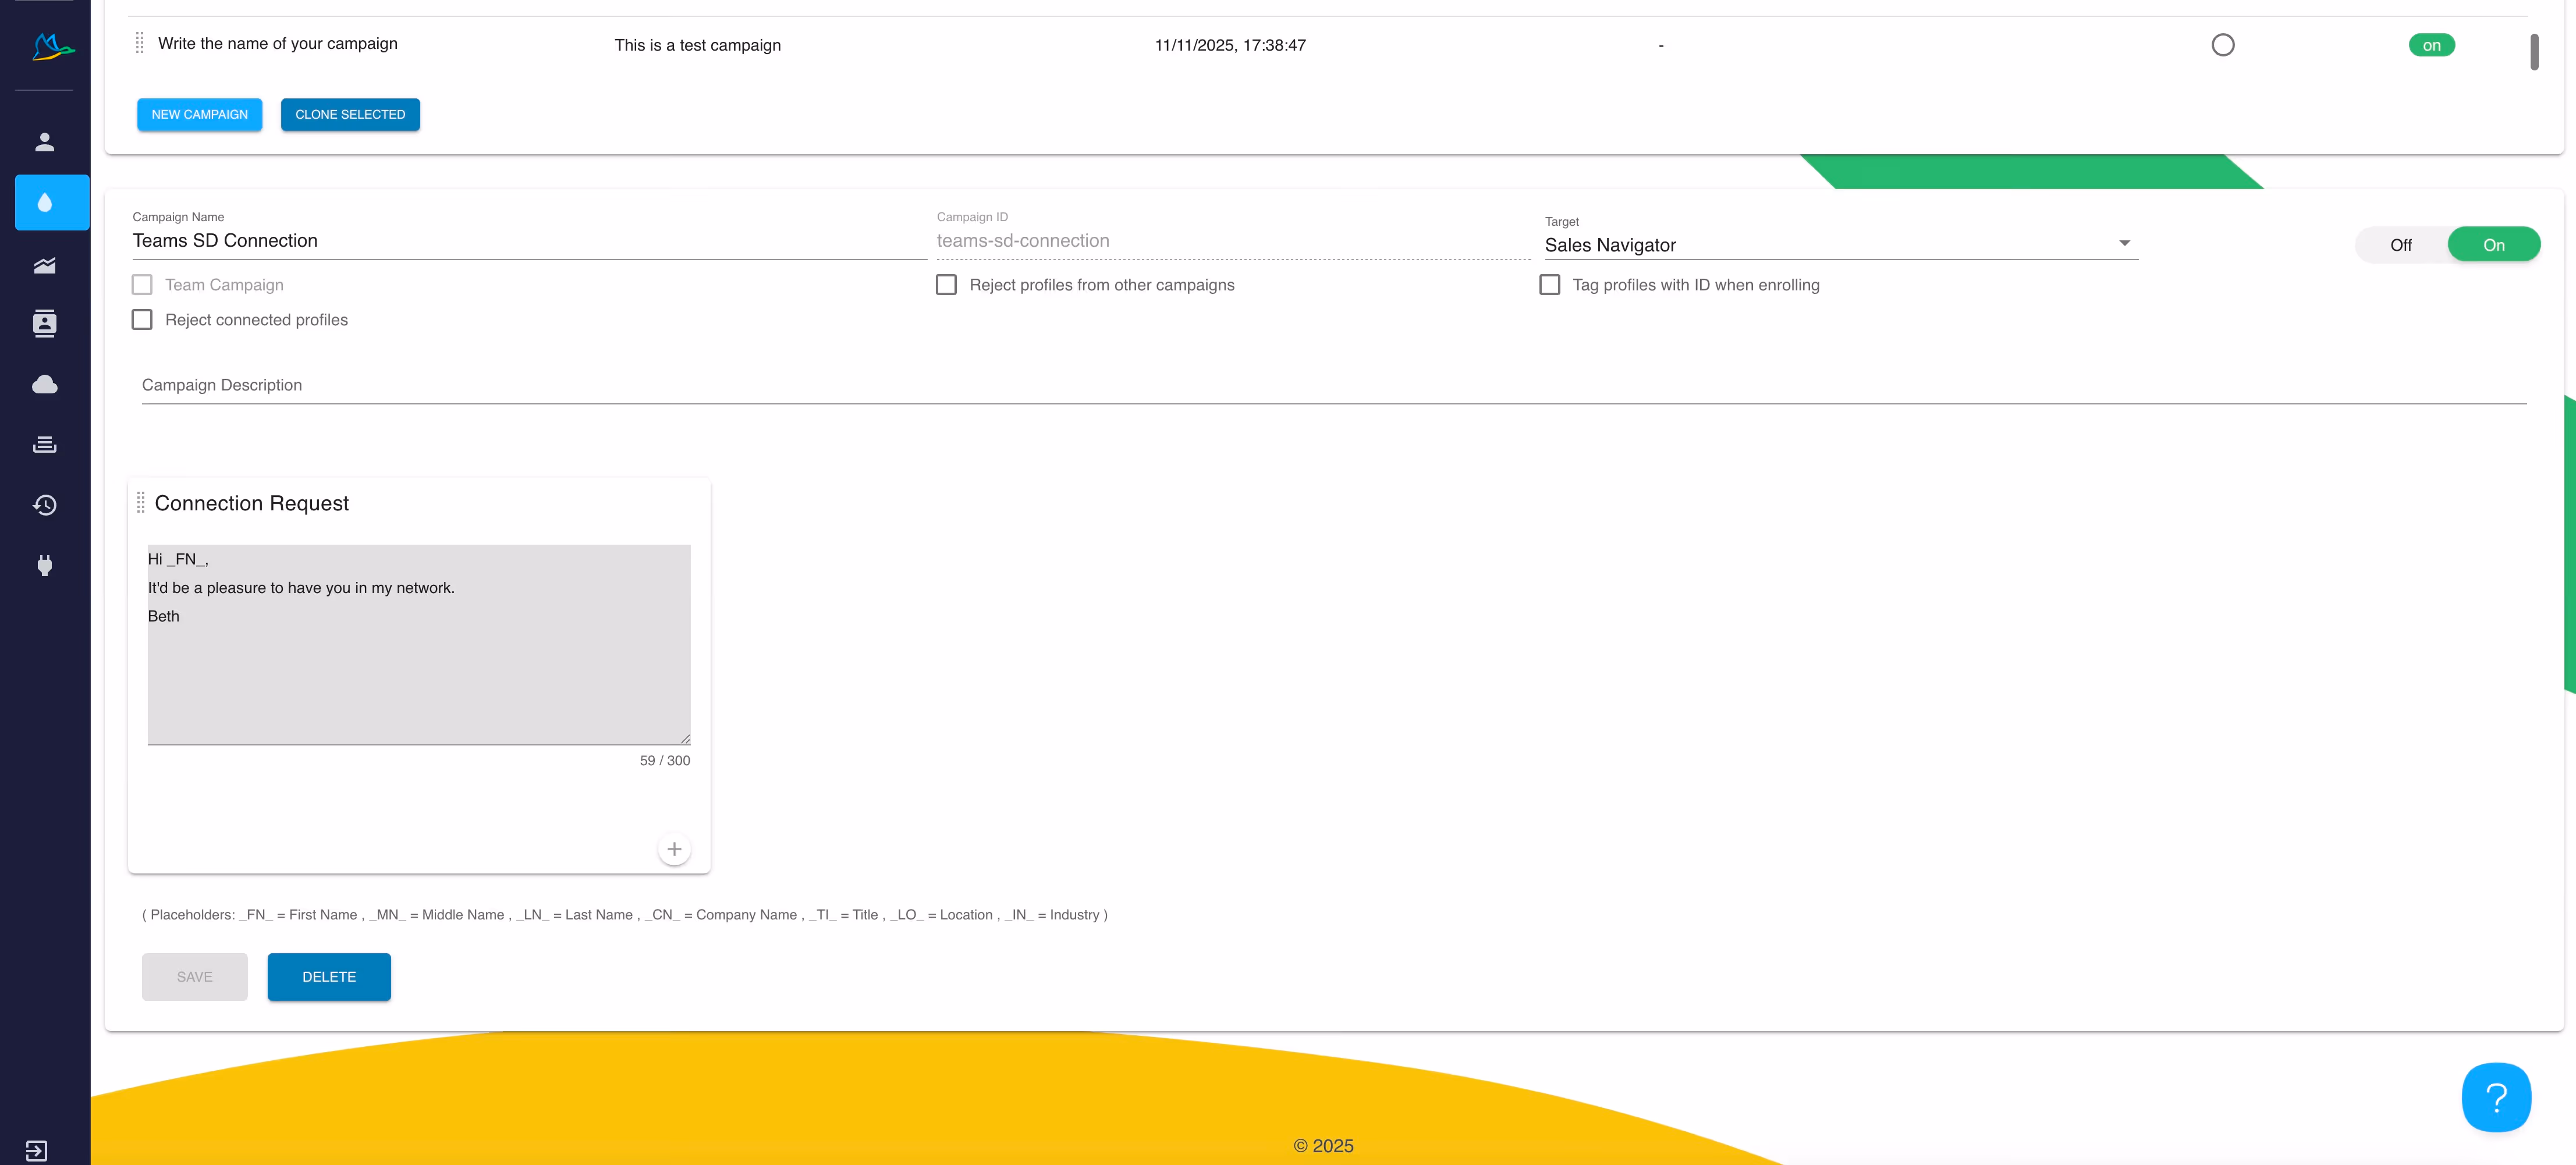Click the cloud icon in sidebar
Viewport: 2576px width, 1165px height.
click(44, 385)
